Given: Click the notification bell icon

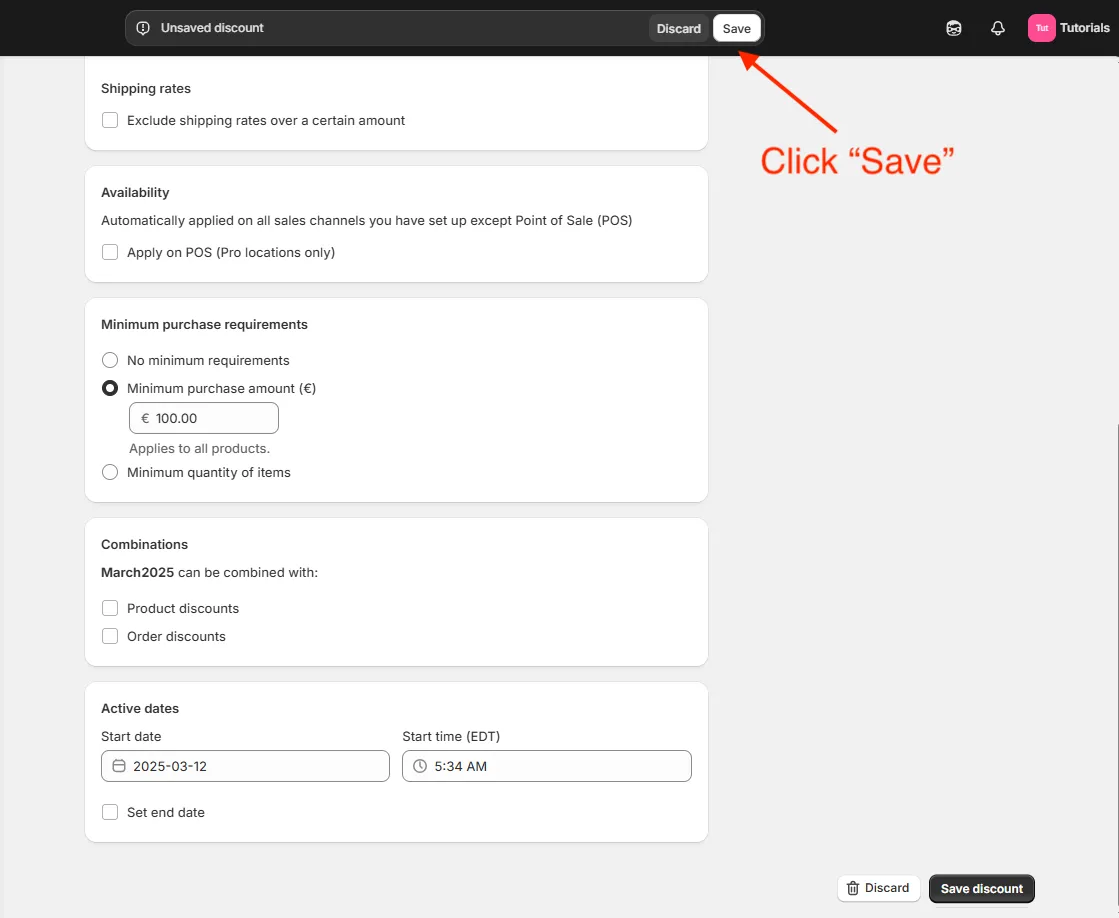Looking at the screenshot, I should [997, 27].
